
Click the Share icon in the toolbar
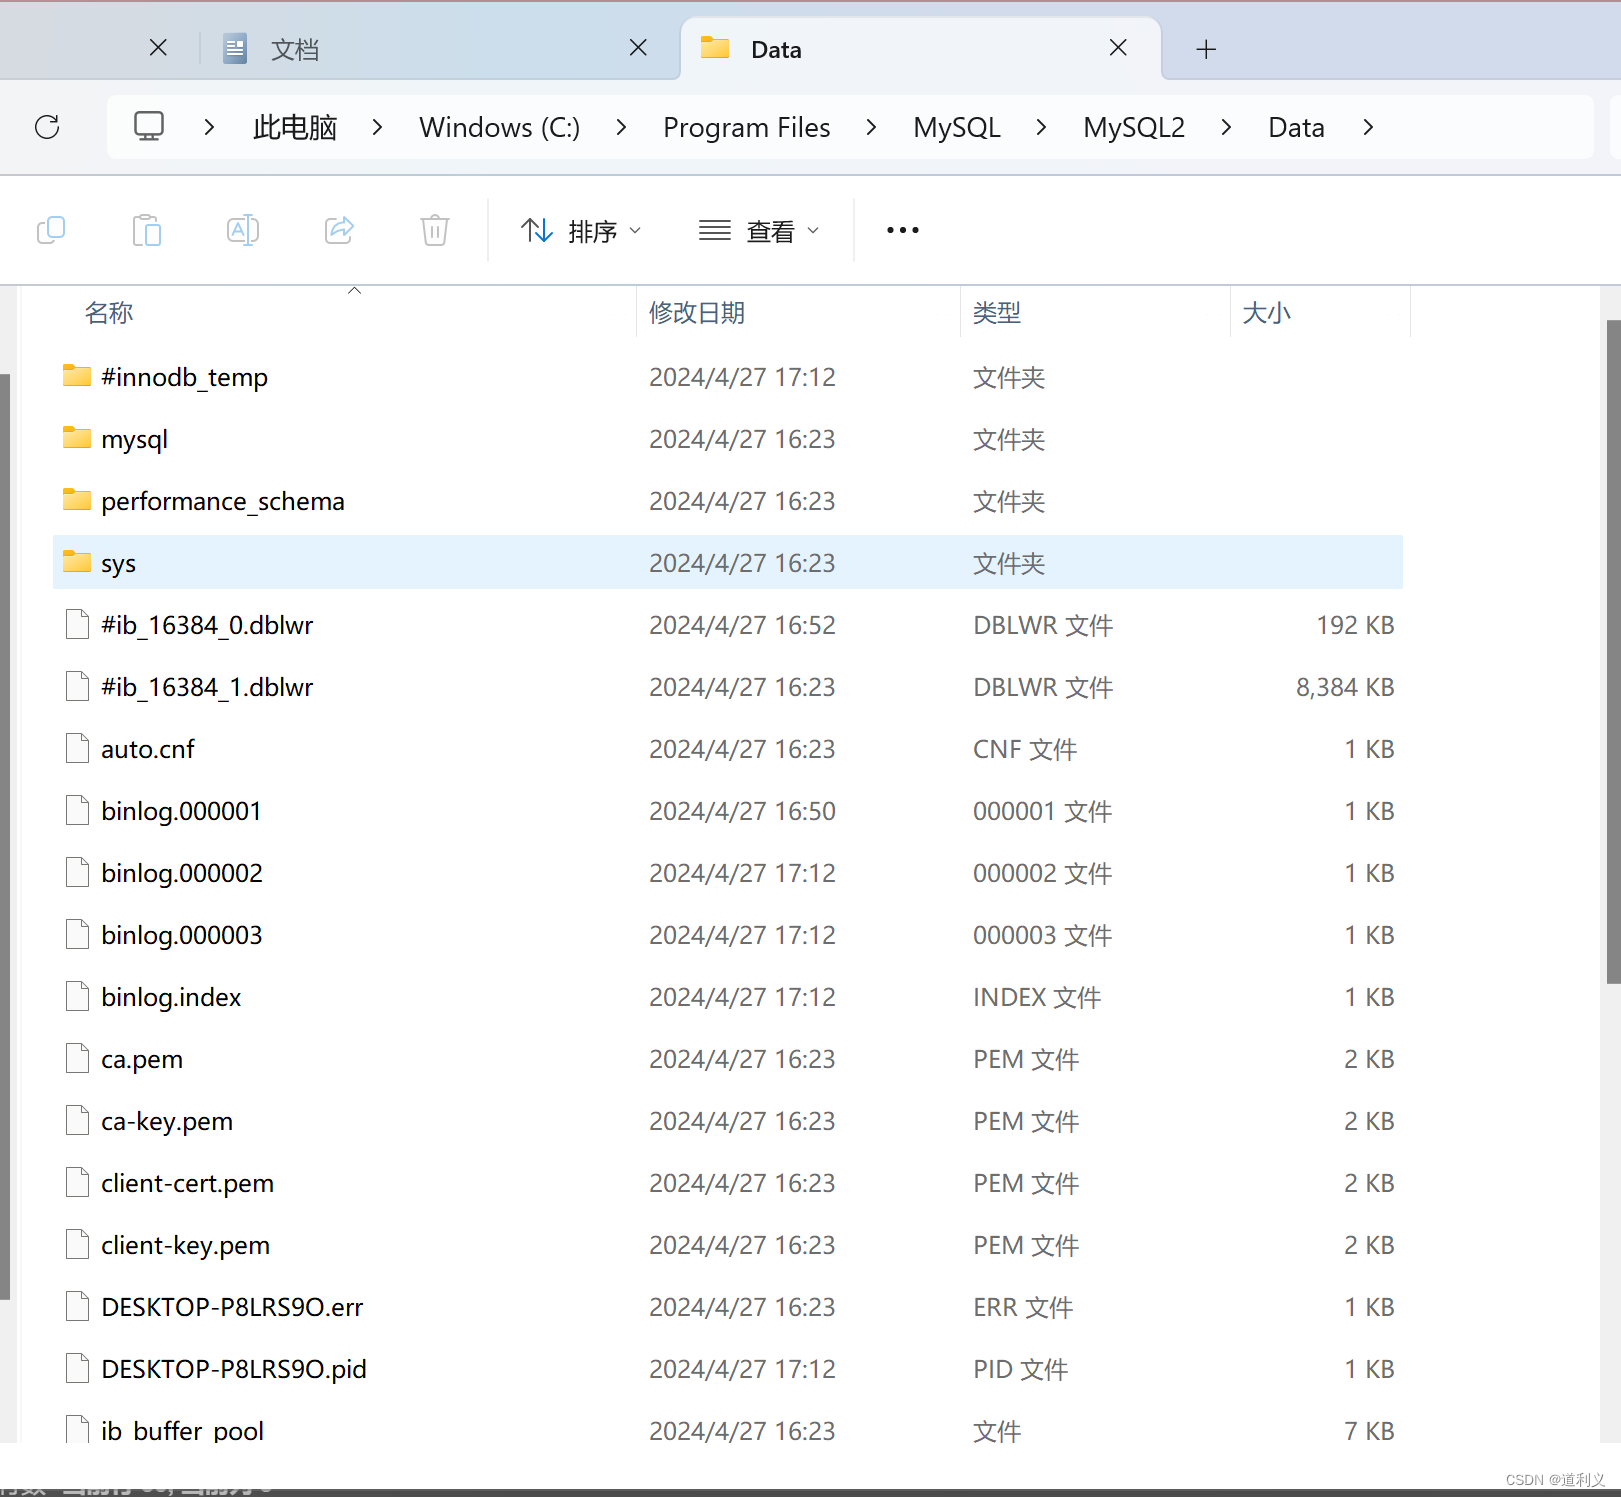coord(339,230)
